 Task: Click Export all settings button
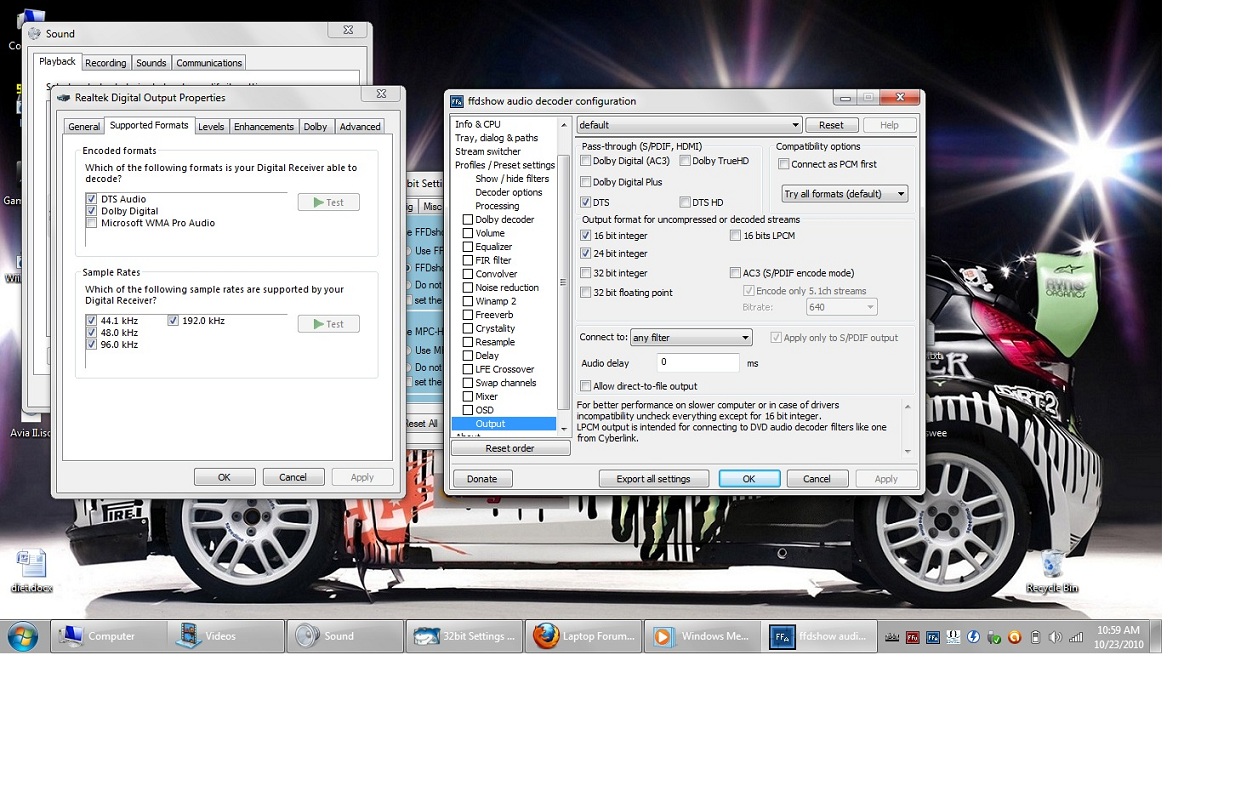(x=653, y=479)
